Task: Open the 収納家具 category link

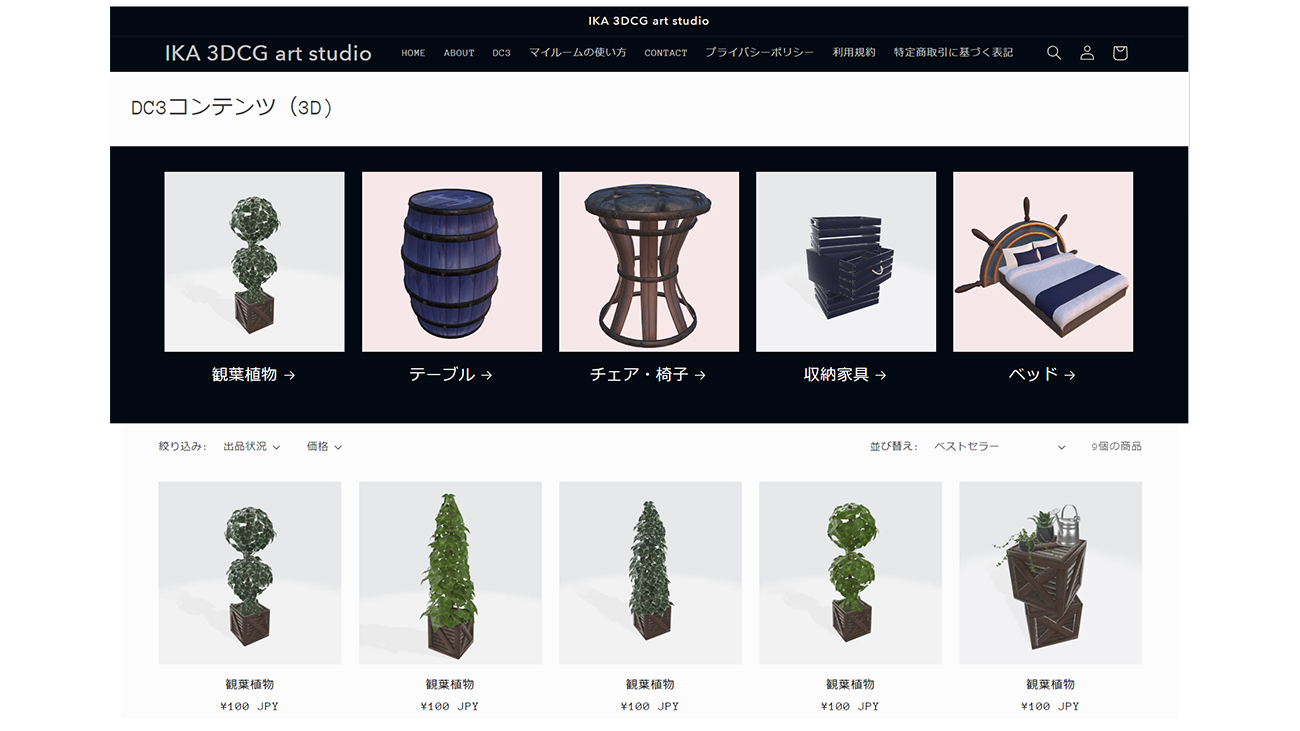Action: [x=845, y=375]
